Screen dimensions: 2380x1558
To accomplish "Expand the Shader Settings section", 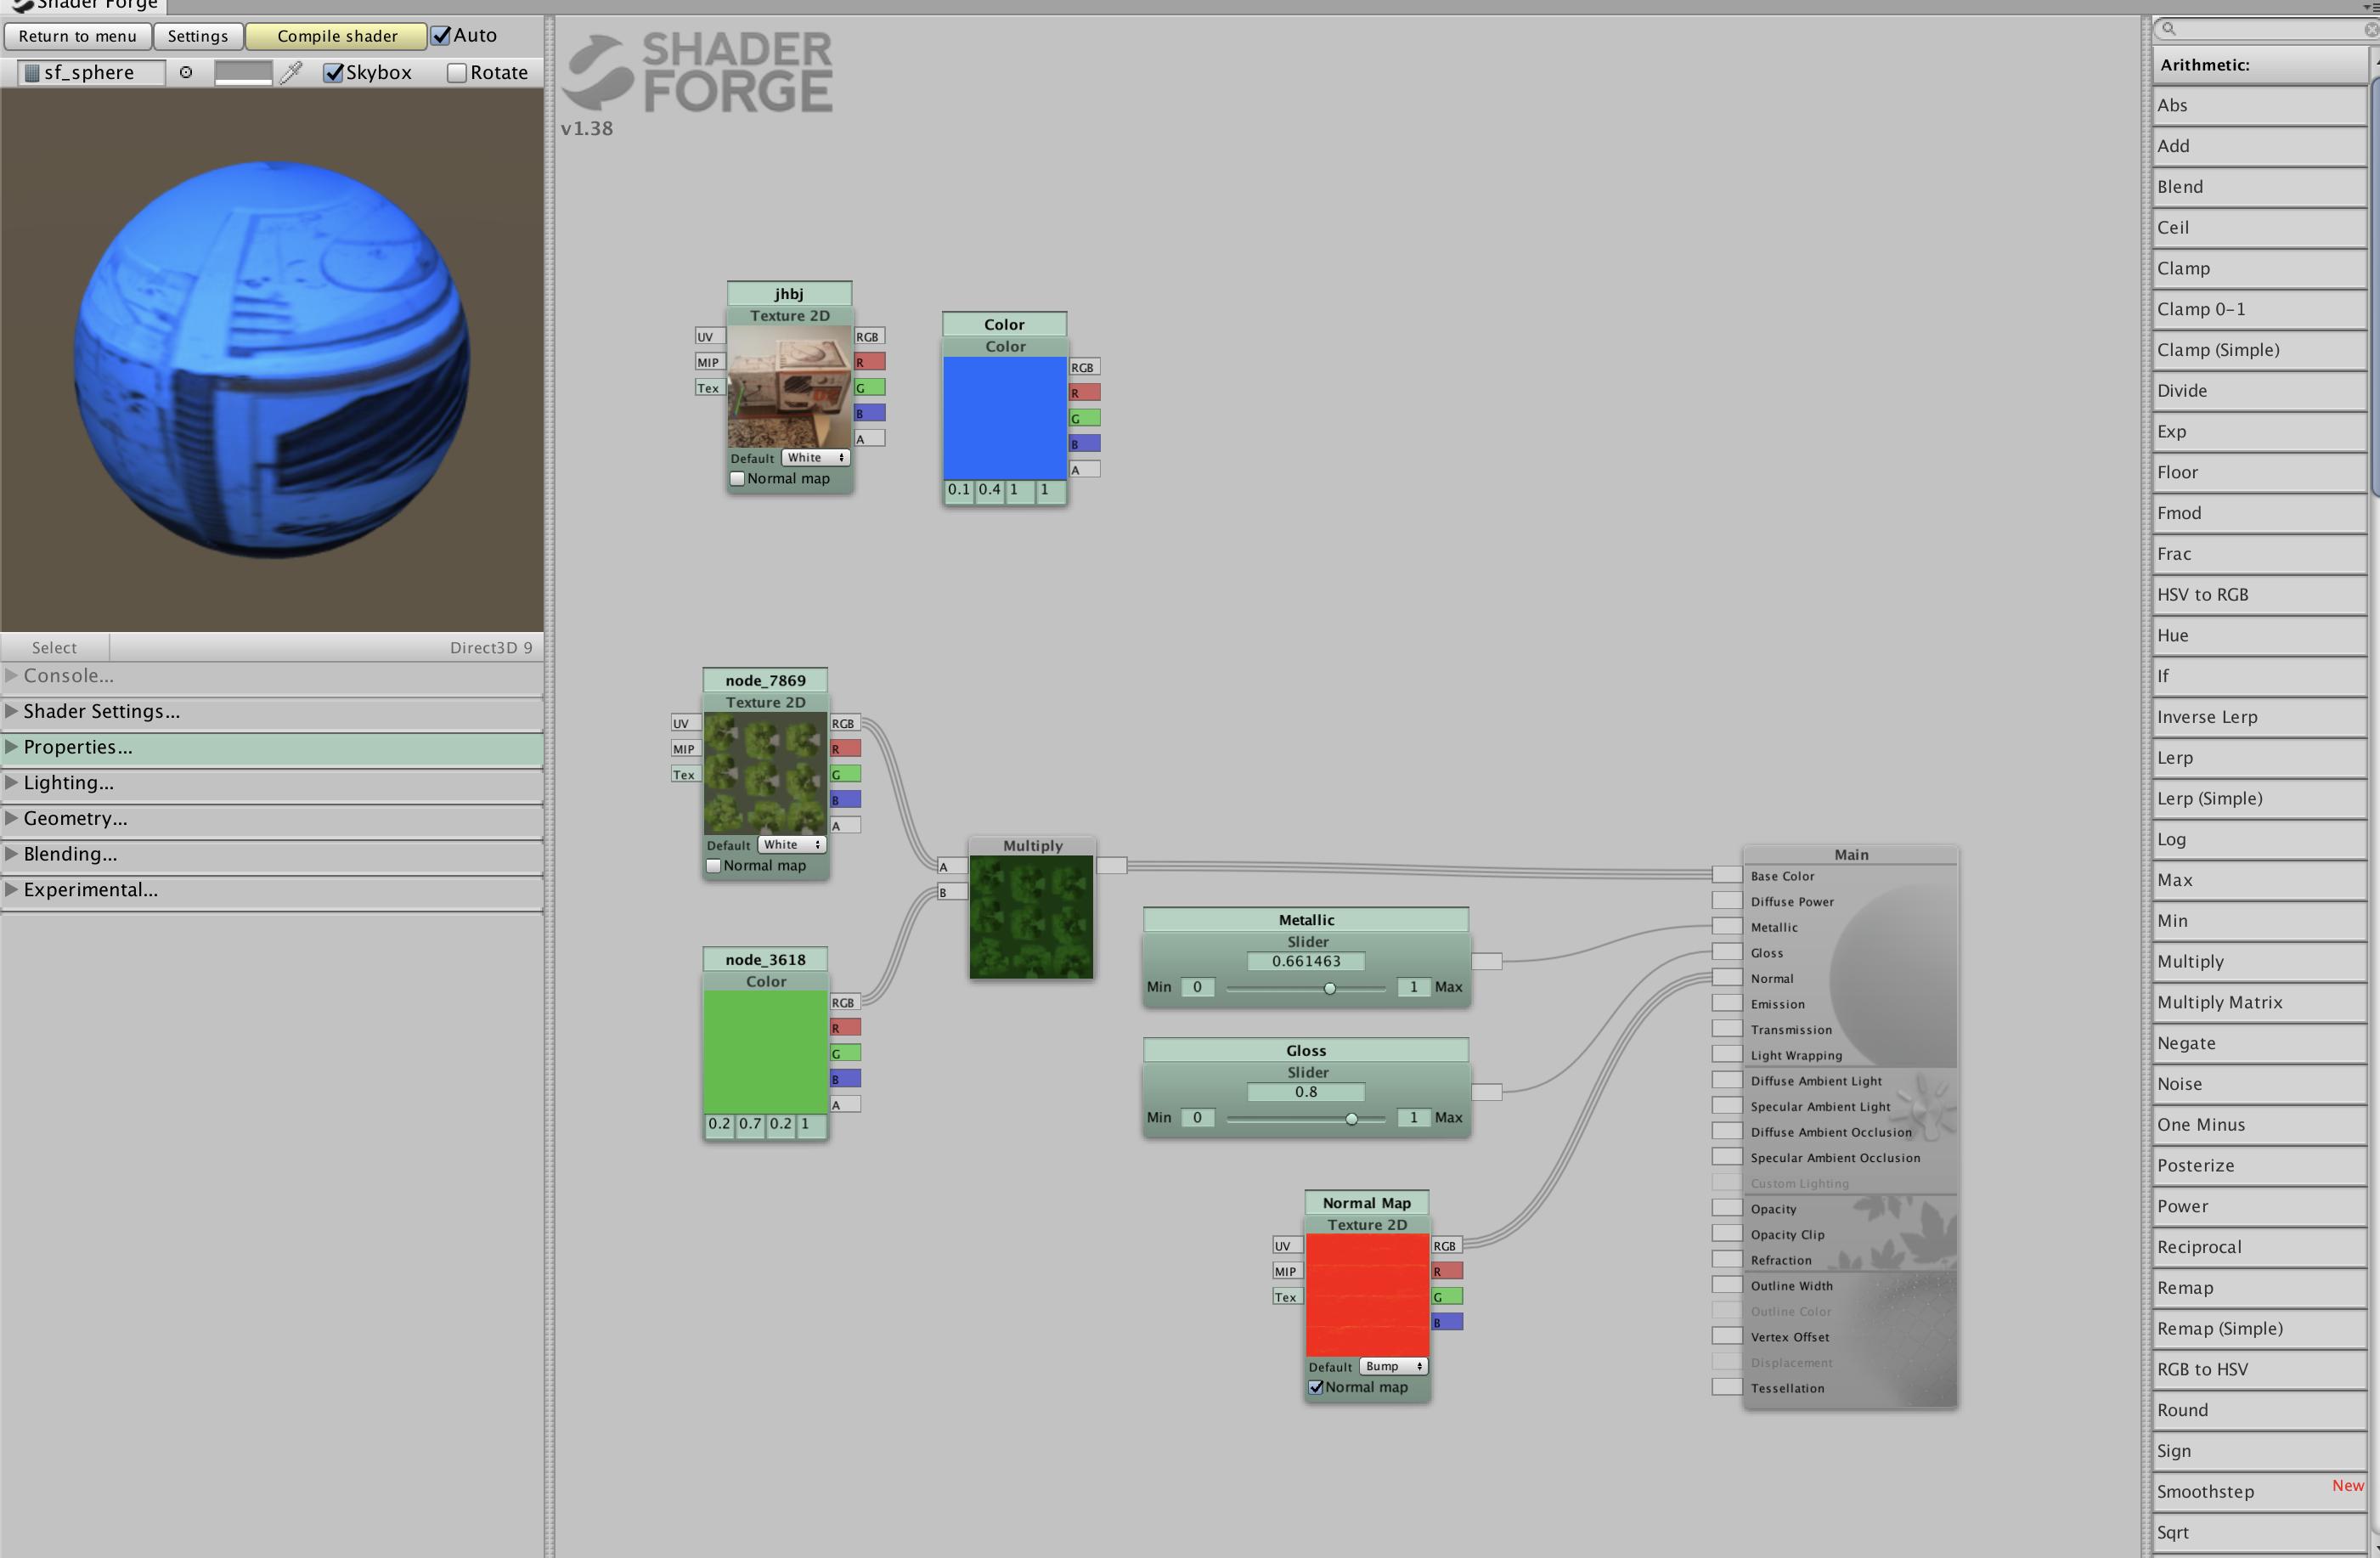I will pyautogui.click(x=100, y=711).
